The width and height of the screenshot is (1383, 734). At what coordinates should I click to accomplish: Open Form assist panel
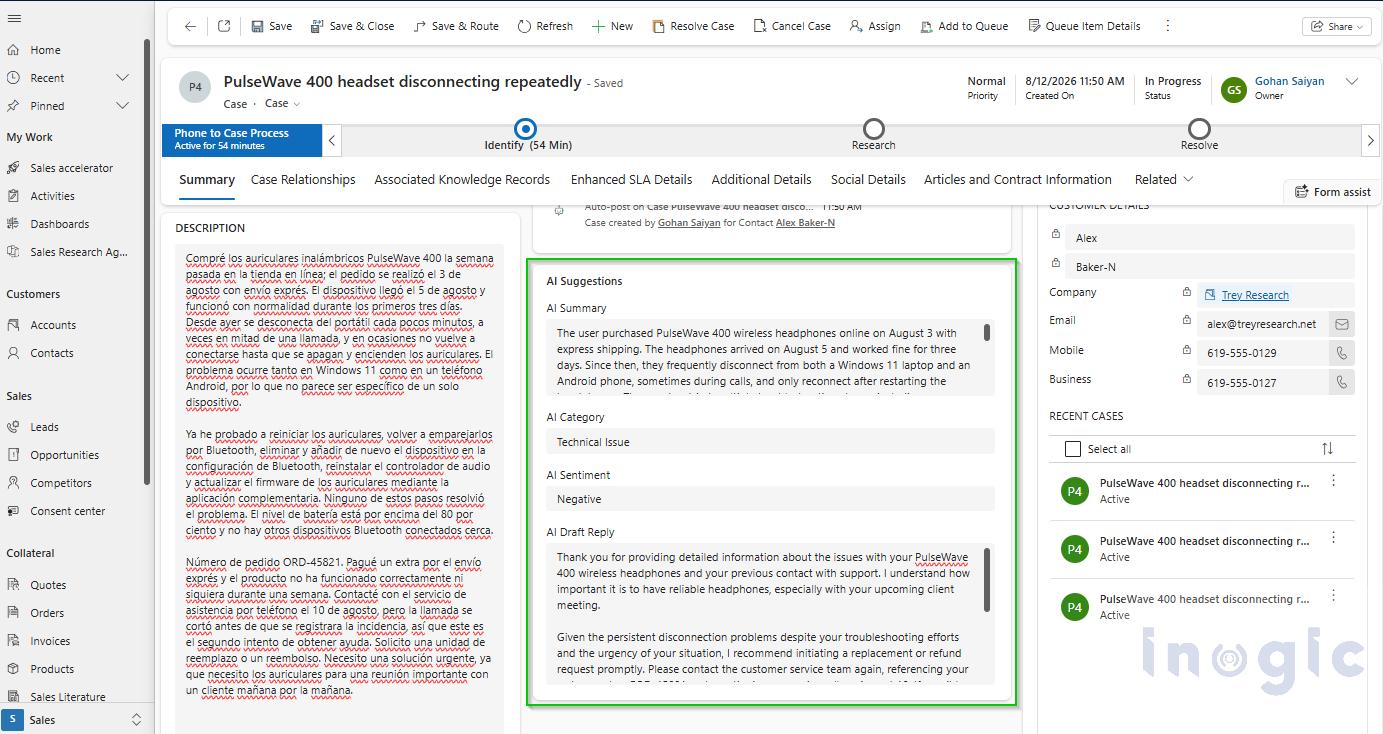tap(1332, 192)
